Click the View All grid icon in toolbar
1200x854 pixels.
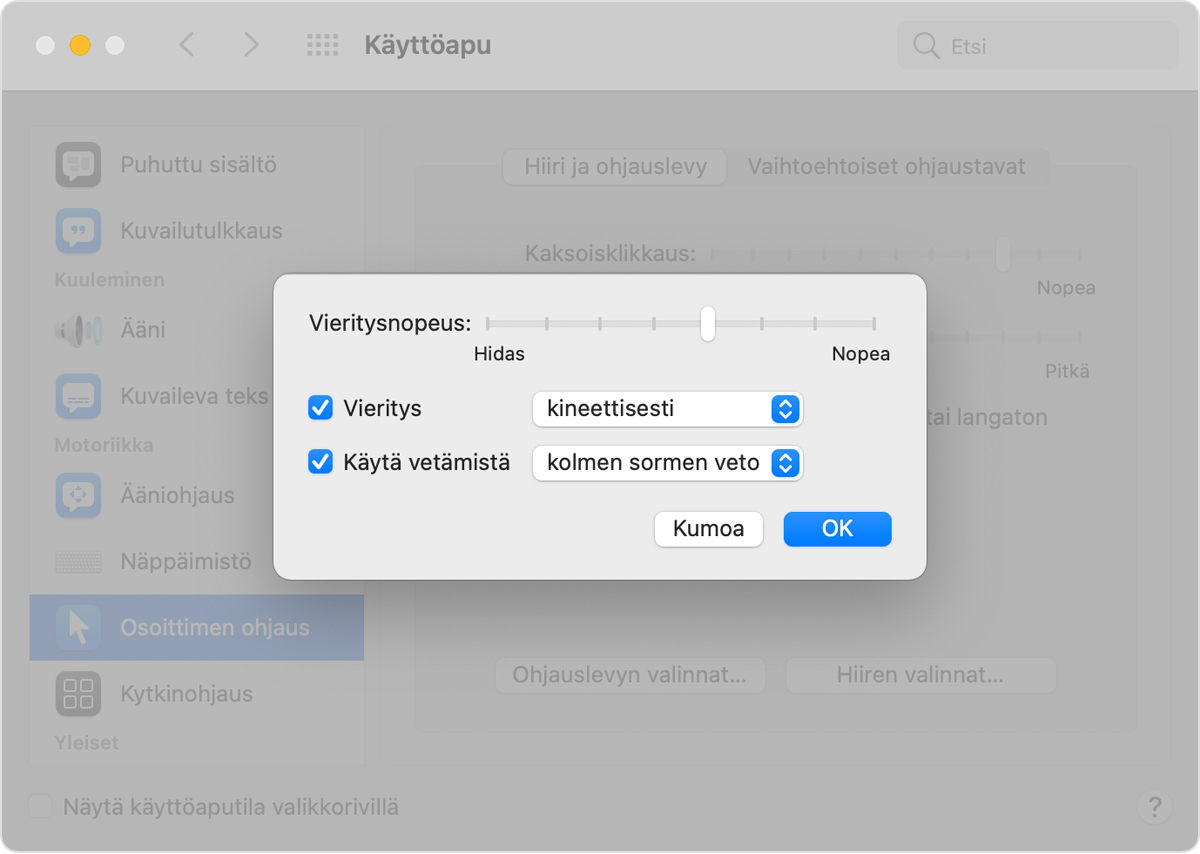pyautogui.click(x=322, y=44)
